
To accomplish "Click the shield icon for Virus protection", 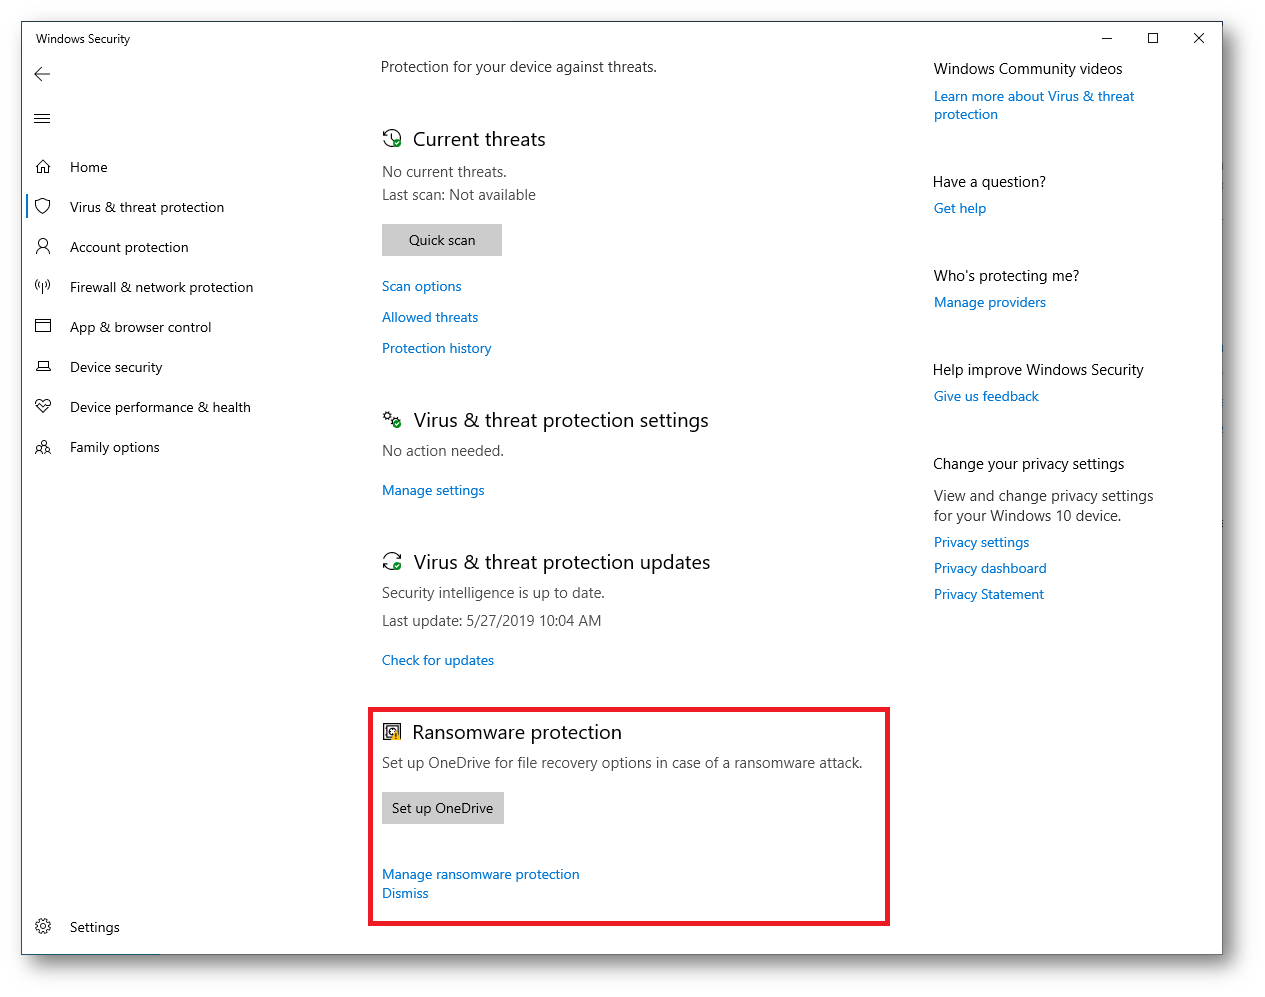I will pos(43,206).
